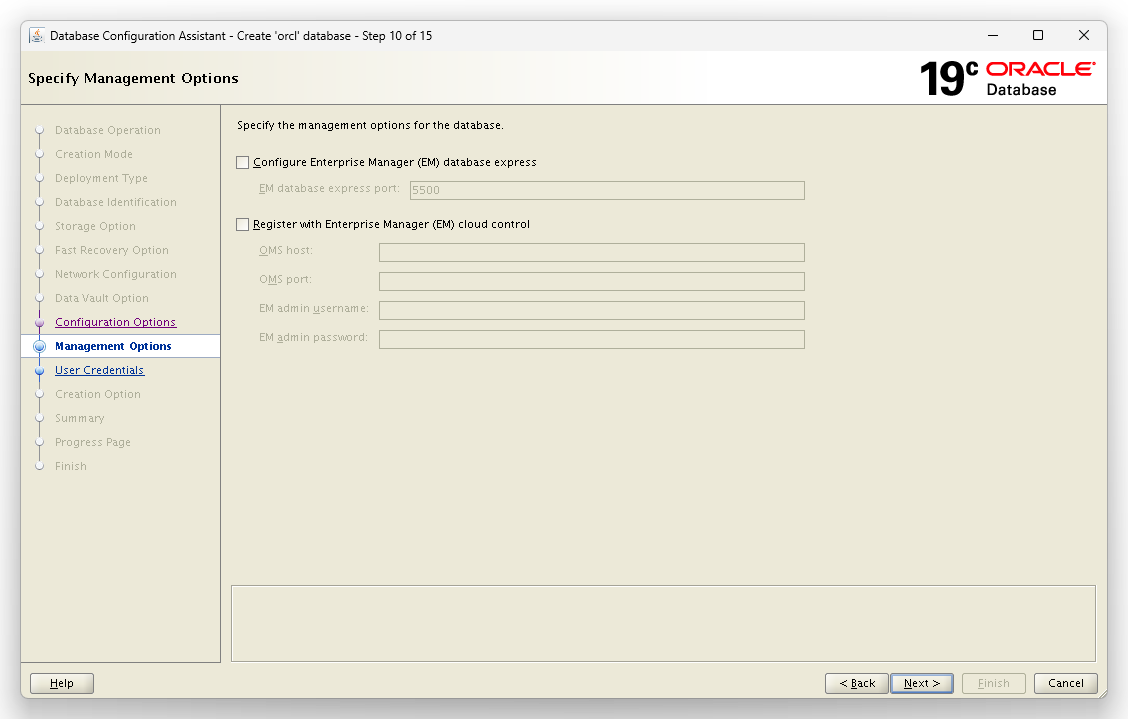Click the Storage Option step text
The height and width of the screenshot is (719, 1128).
95,226
